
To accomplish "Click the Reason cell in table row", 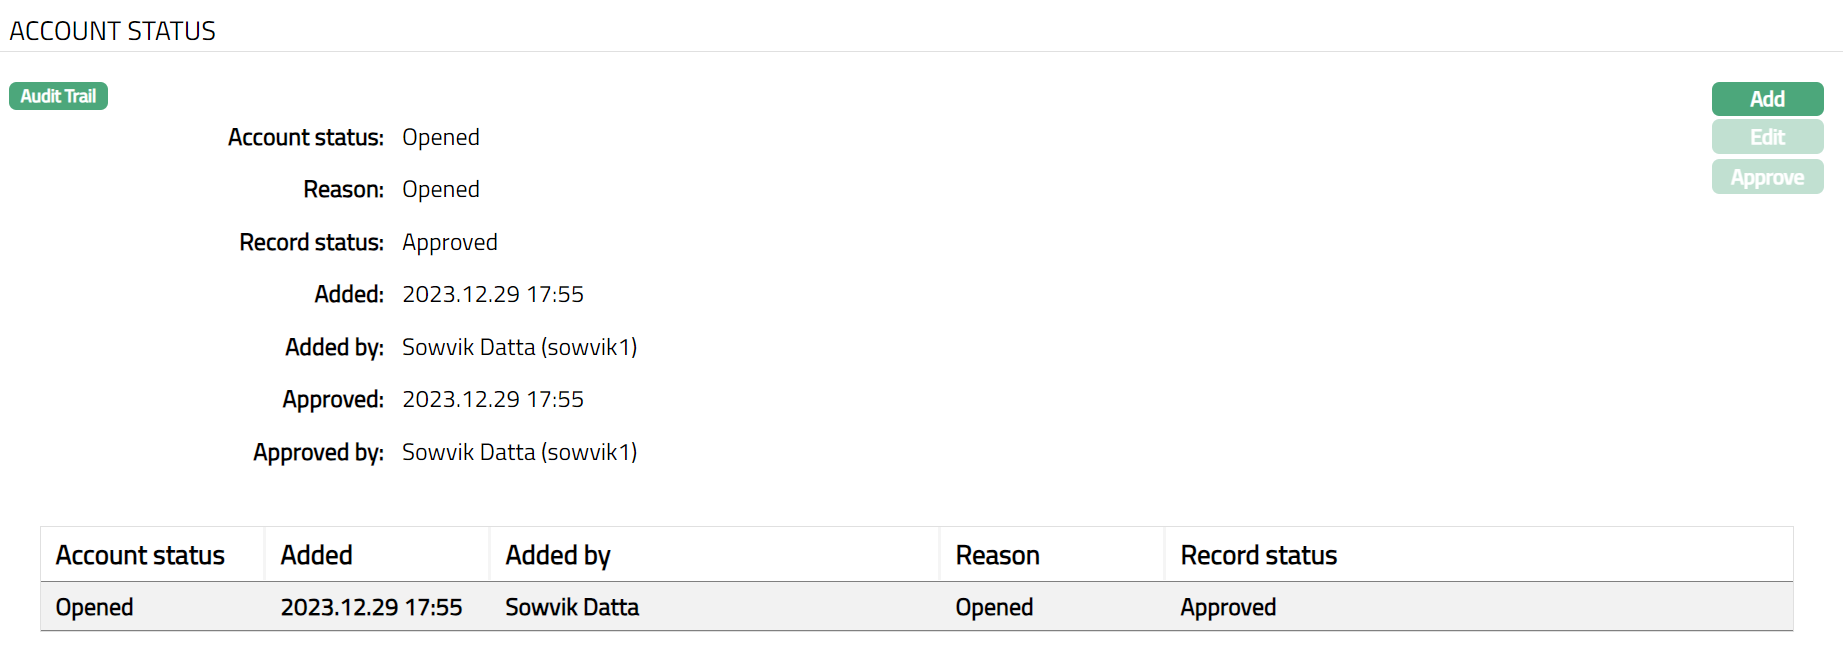I will click(x=994, y=607).
